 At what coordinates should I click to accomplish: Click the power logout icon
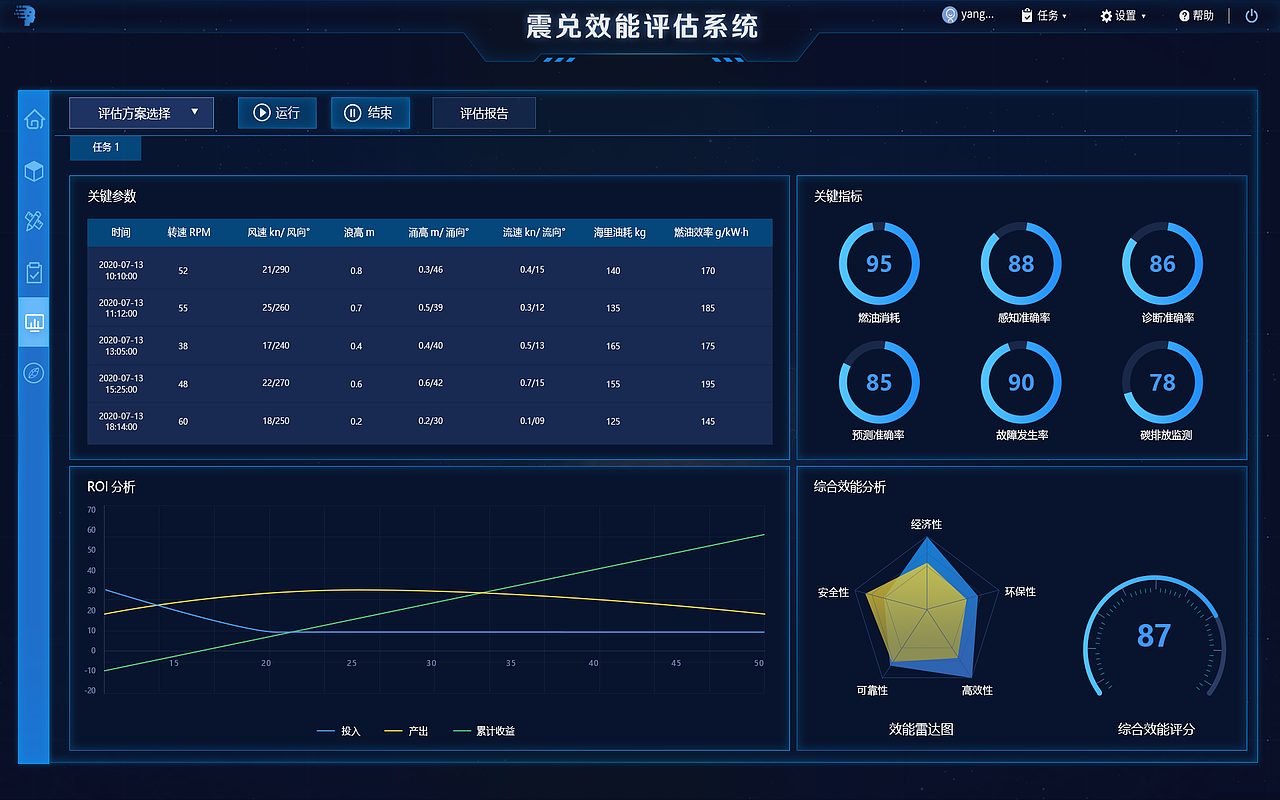click(1252, 15)
